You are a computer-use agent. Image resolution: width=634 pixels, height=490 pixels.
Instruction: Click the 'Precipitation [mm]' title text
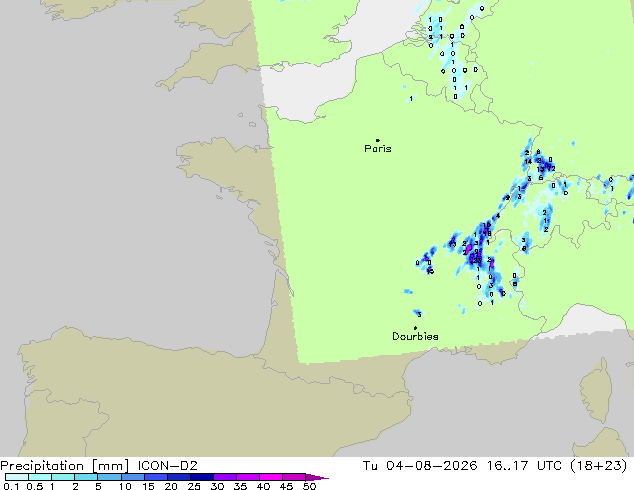coord(65,466)
